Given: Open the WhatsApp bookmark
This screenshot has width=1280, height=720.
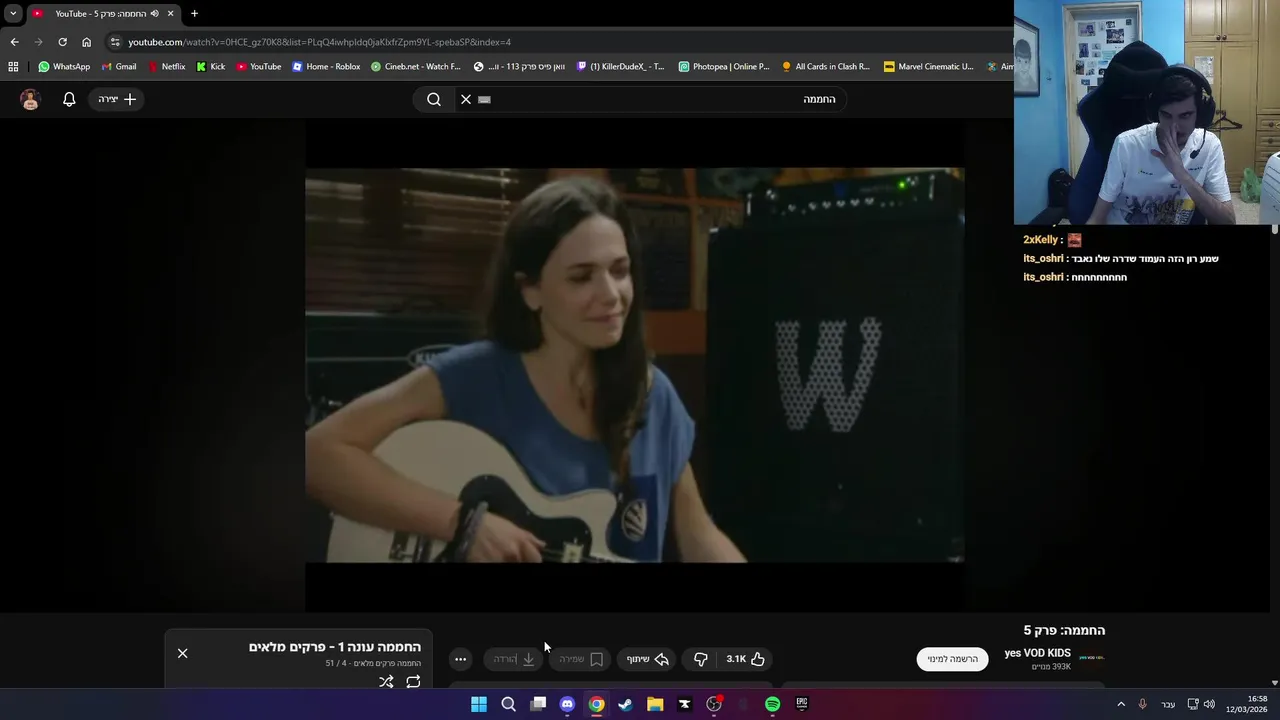Looking at the screenshot, I should pos(64,67).
